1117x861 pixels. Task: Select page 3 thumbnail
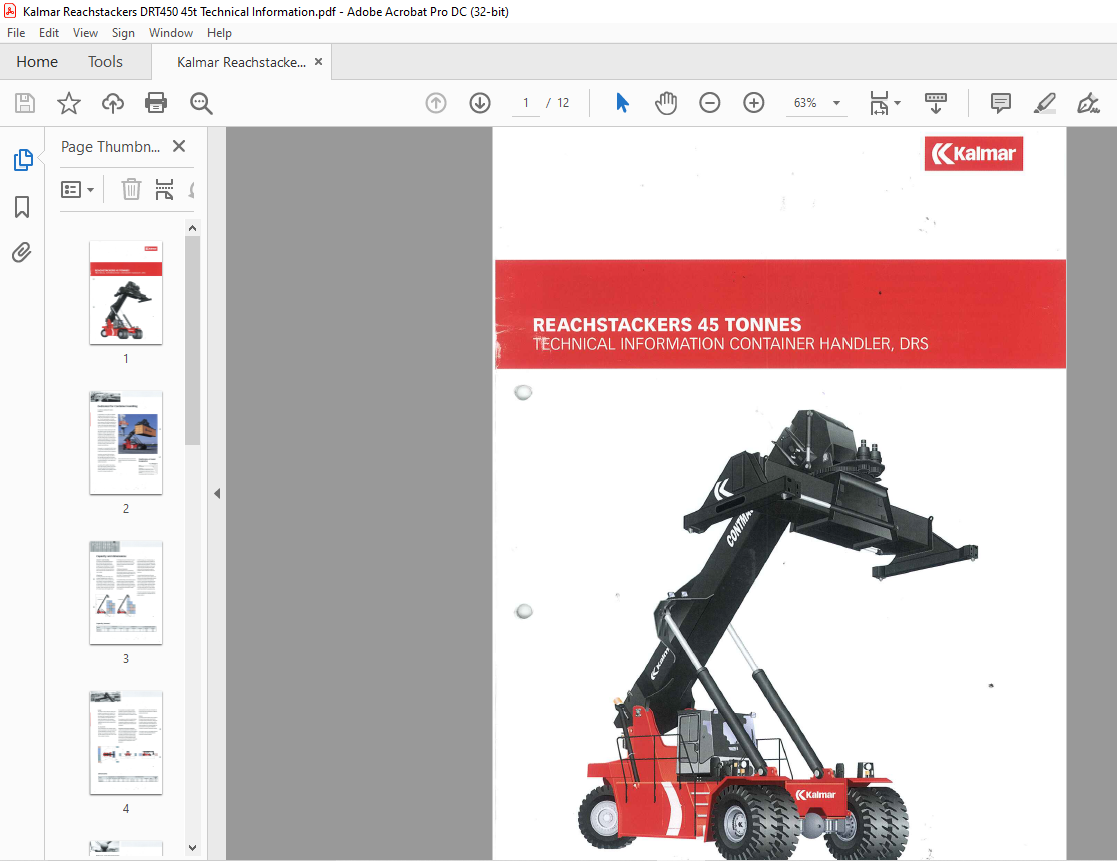coord(126,593)
